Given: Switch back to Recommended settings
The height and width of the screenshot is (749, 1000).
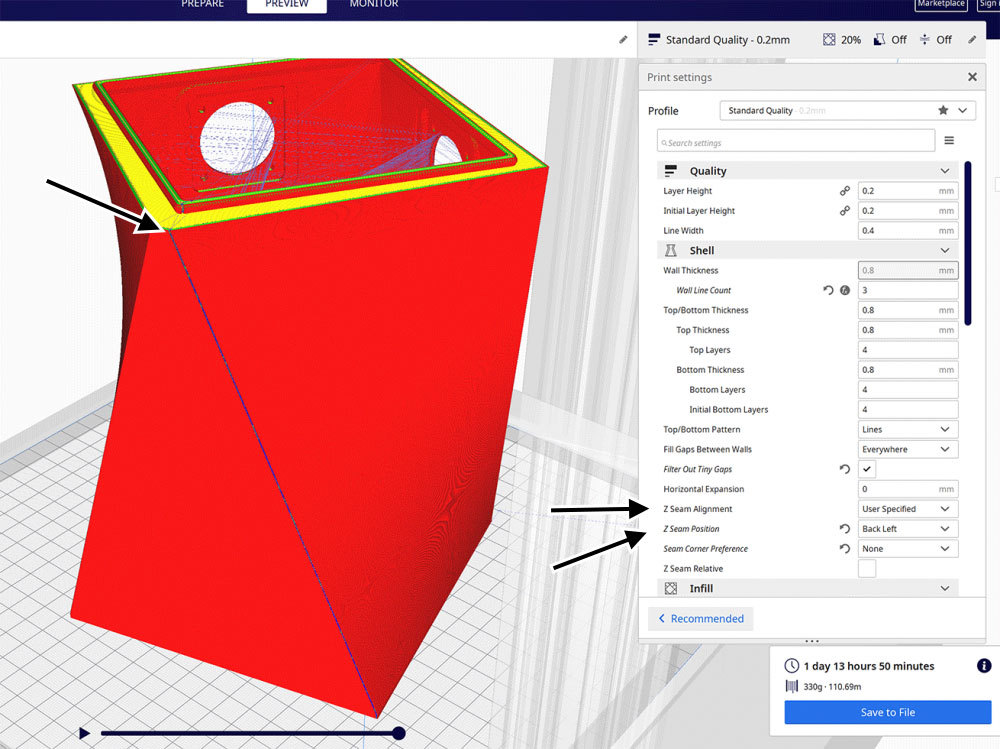Looking at the screenshot, I should (x=700, y=618).
